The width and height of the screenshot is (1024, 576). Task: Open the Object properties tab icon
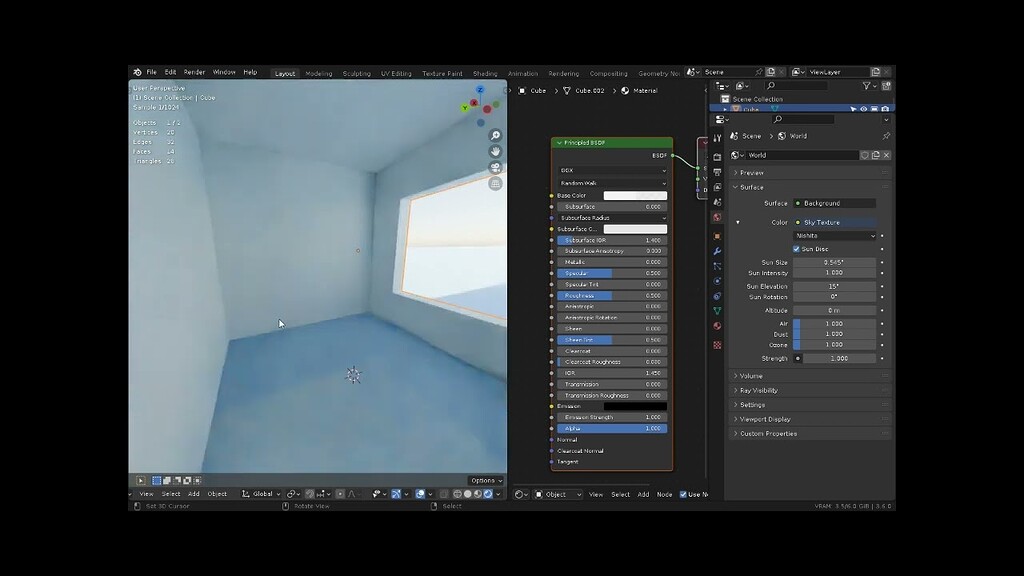[x=717, y=236]
